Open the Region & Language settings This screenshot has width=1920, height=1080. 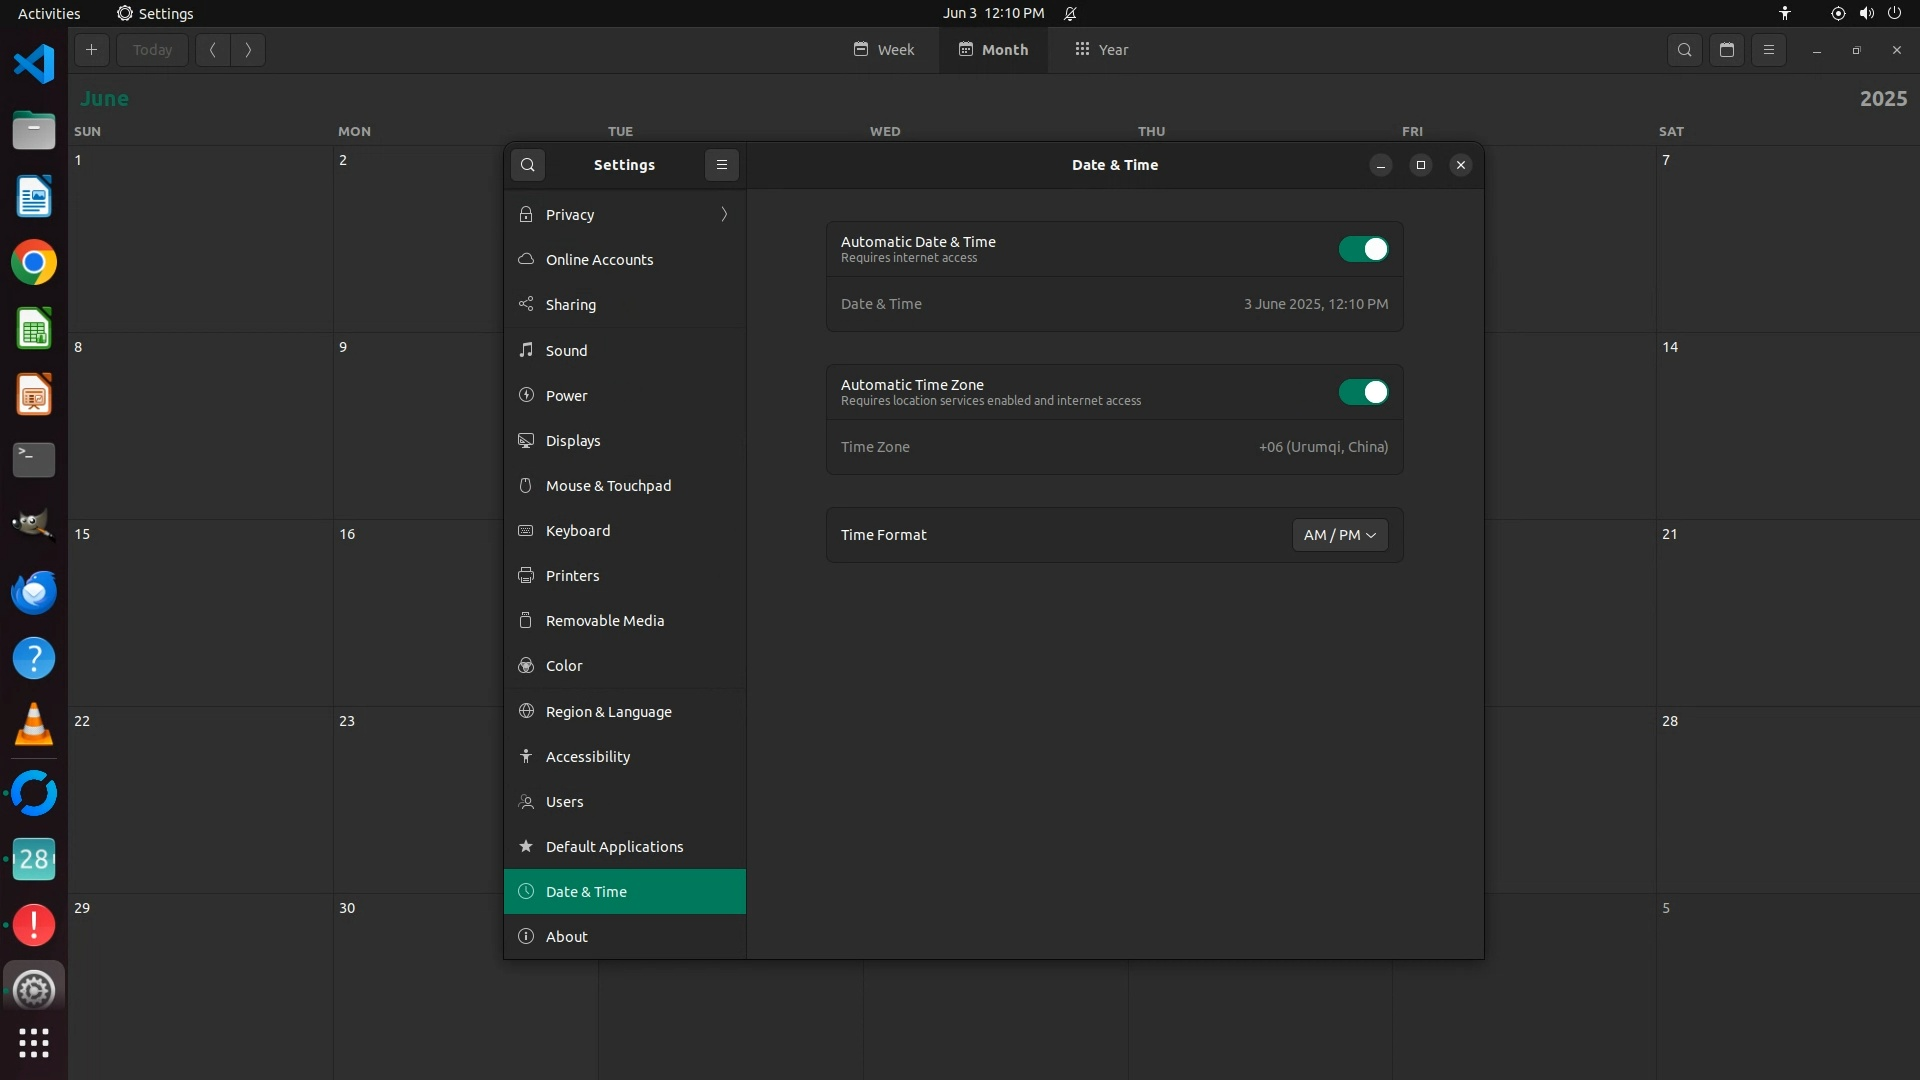pyautogui.click(x=608, y=712)
